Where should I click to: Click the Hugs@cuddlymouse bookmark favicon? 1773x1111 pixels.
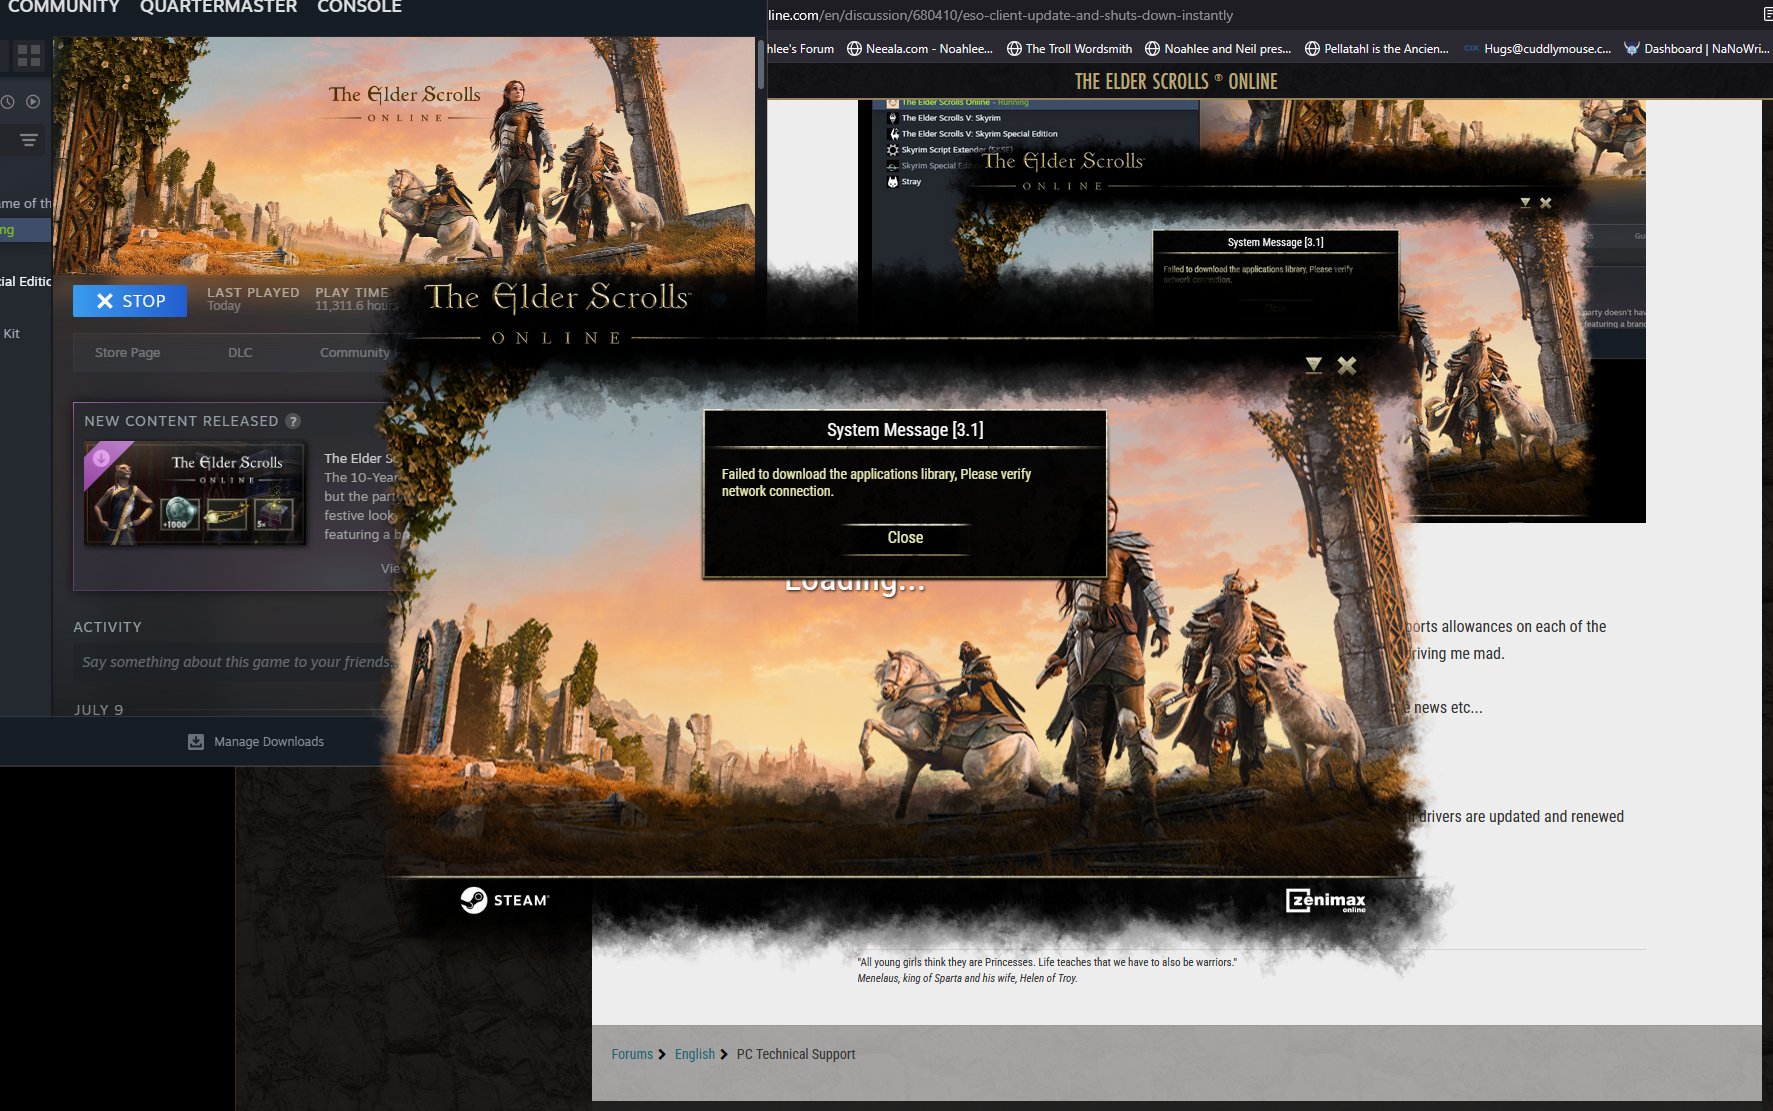tap(1472, 48)
